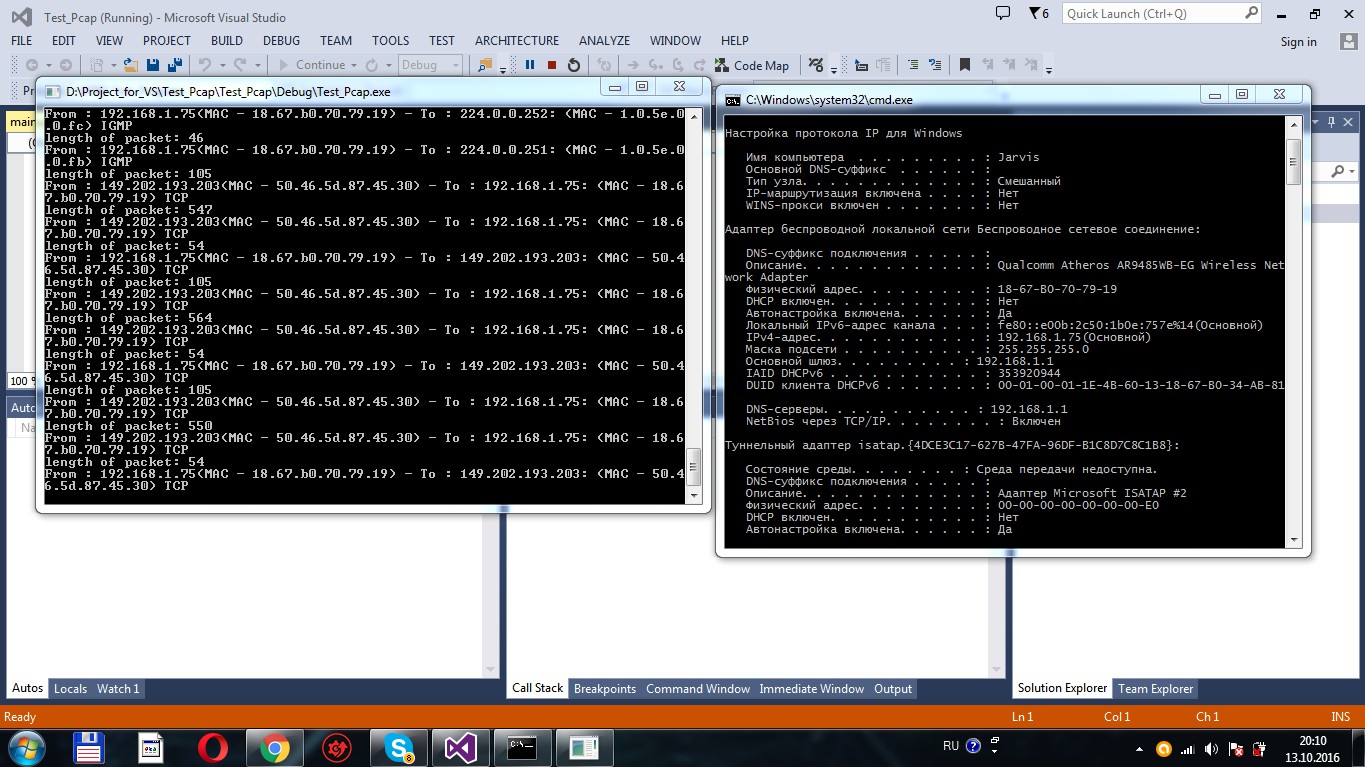Click the floppy disk taskbar icon
1365x767 pixels.
89,748
